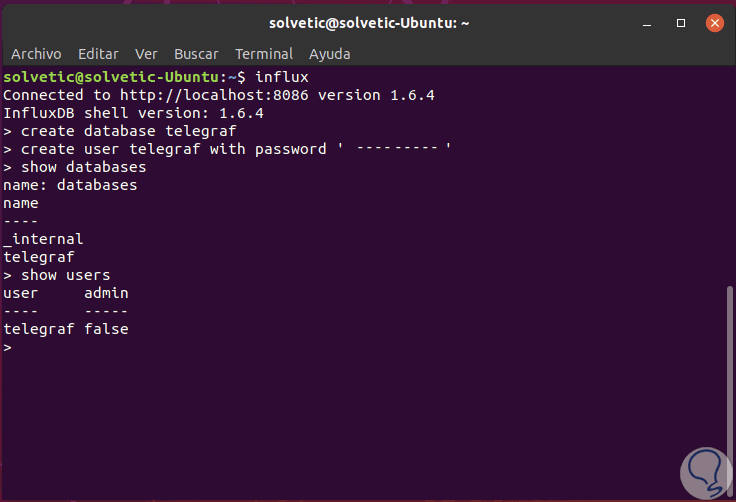Open the Ayuda help menu
This screenshot has width=736, height=502.
pos(330,54)
